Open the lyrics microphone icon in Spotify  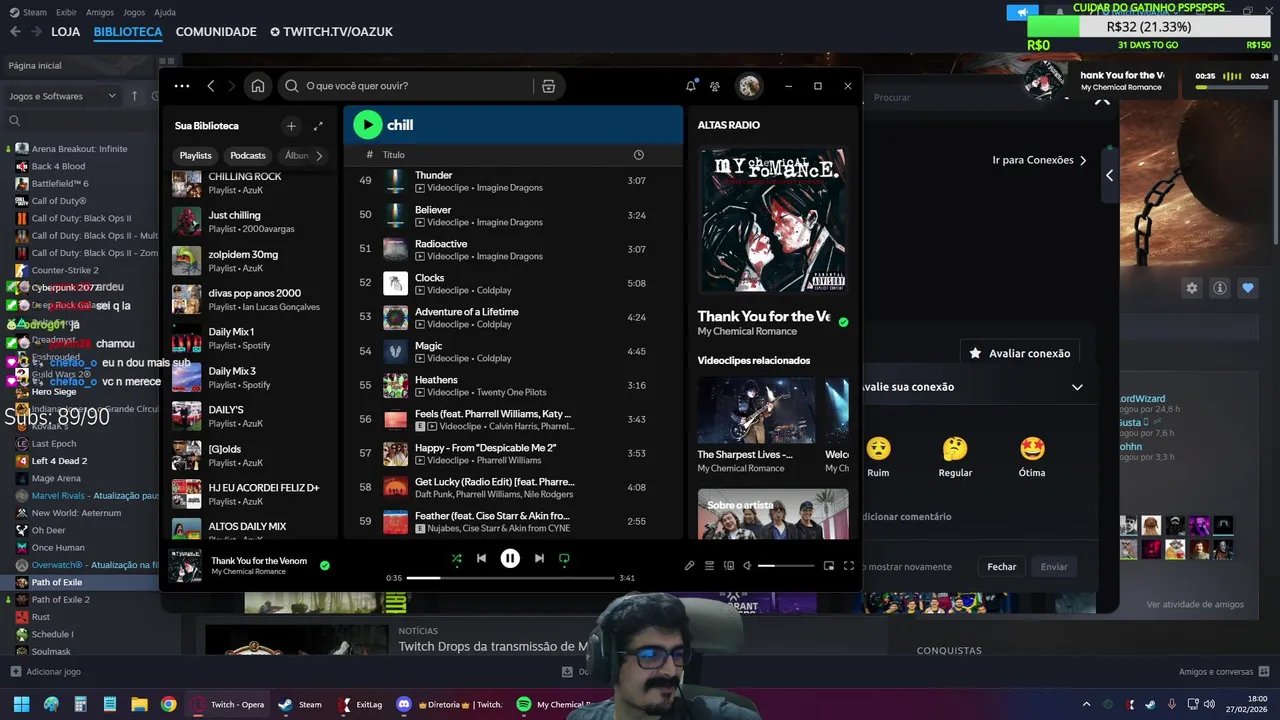[x=689, y=566]
